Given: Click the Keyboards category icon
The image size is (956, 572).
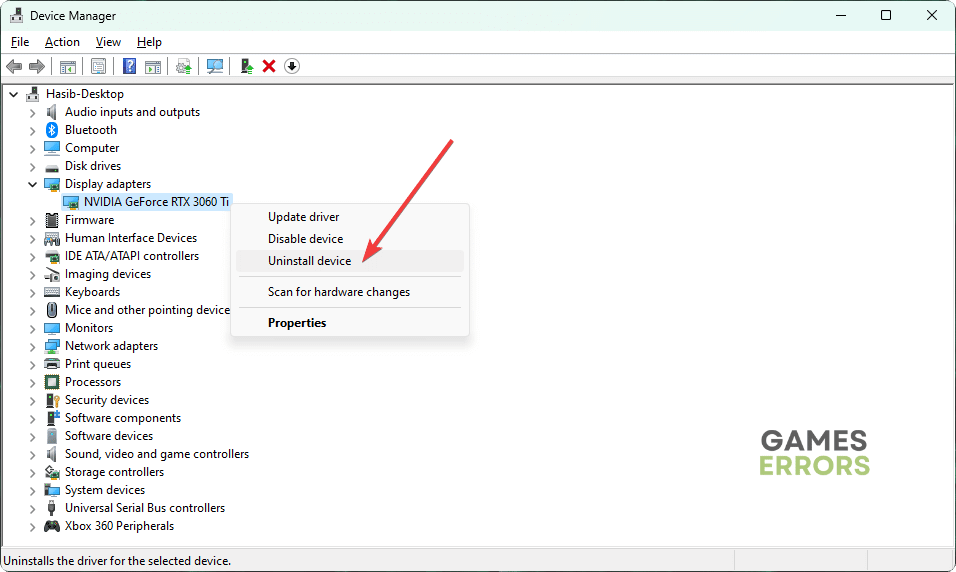Looking at the screenshot, I should [52, 292].
